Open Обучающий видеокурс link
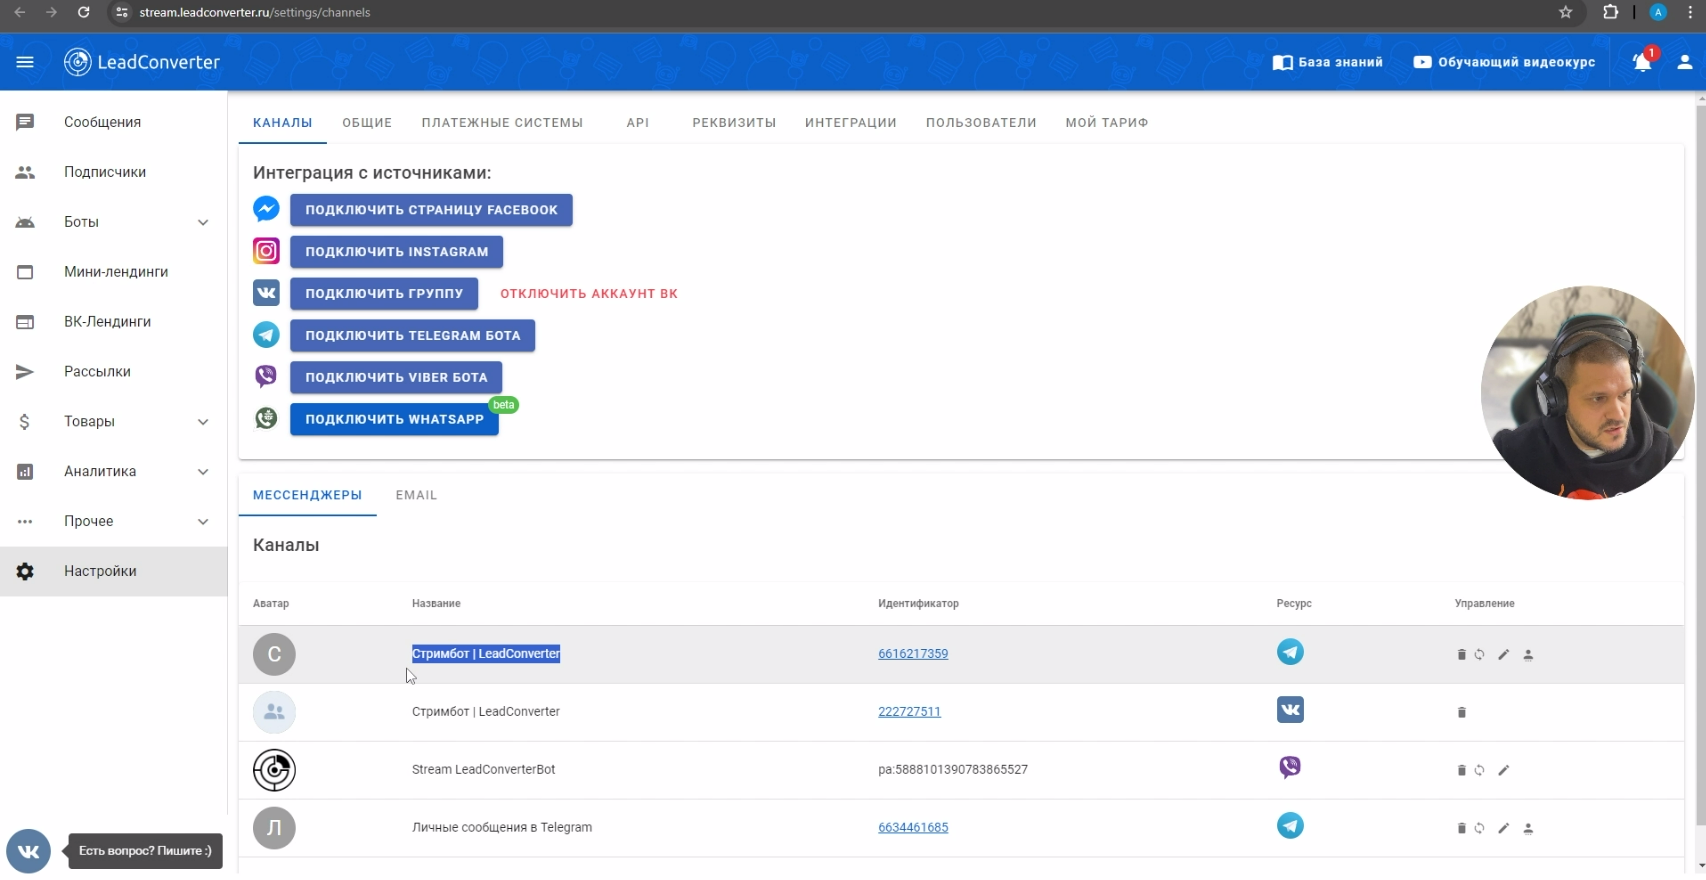 click(1504, 62)
